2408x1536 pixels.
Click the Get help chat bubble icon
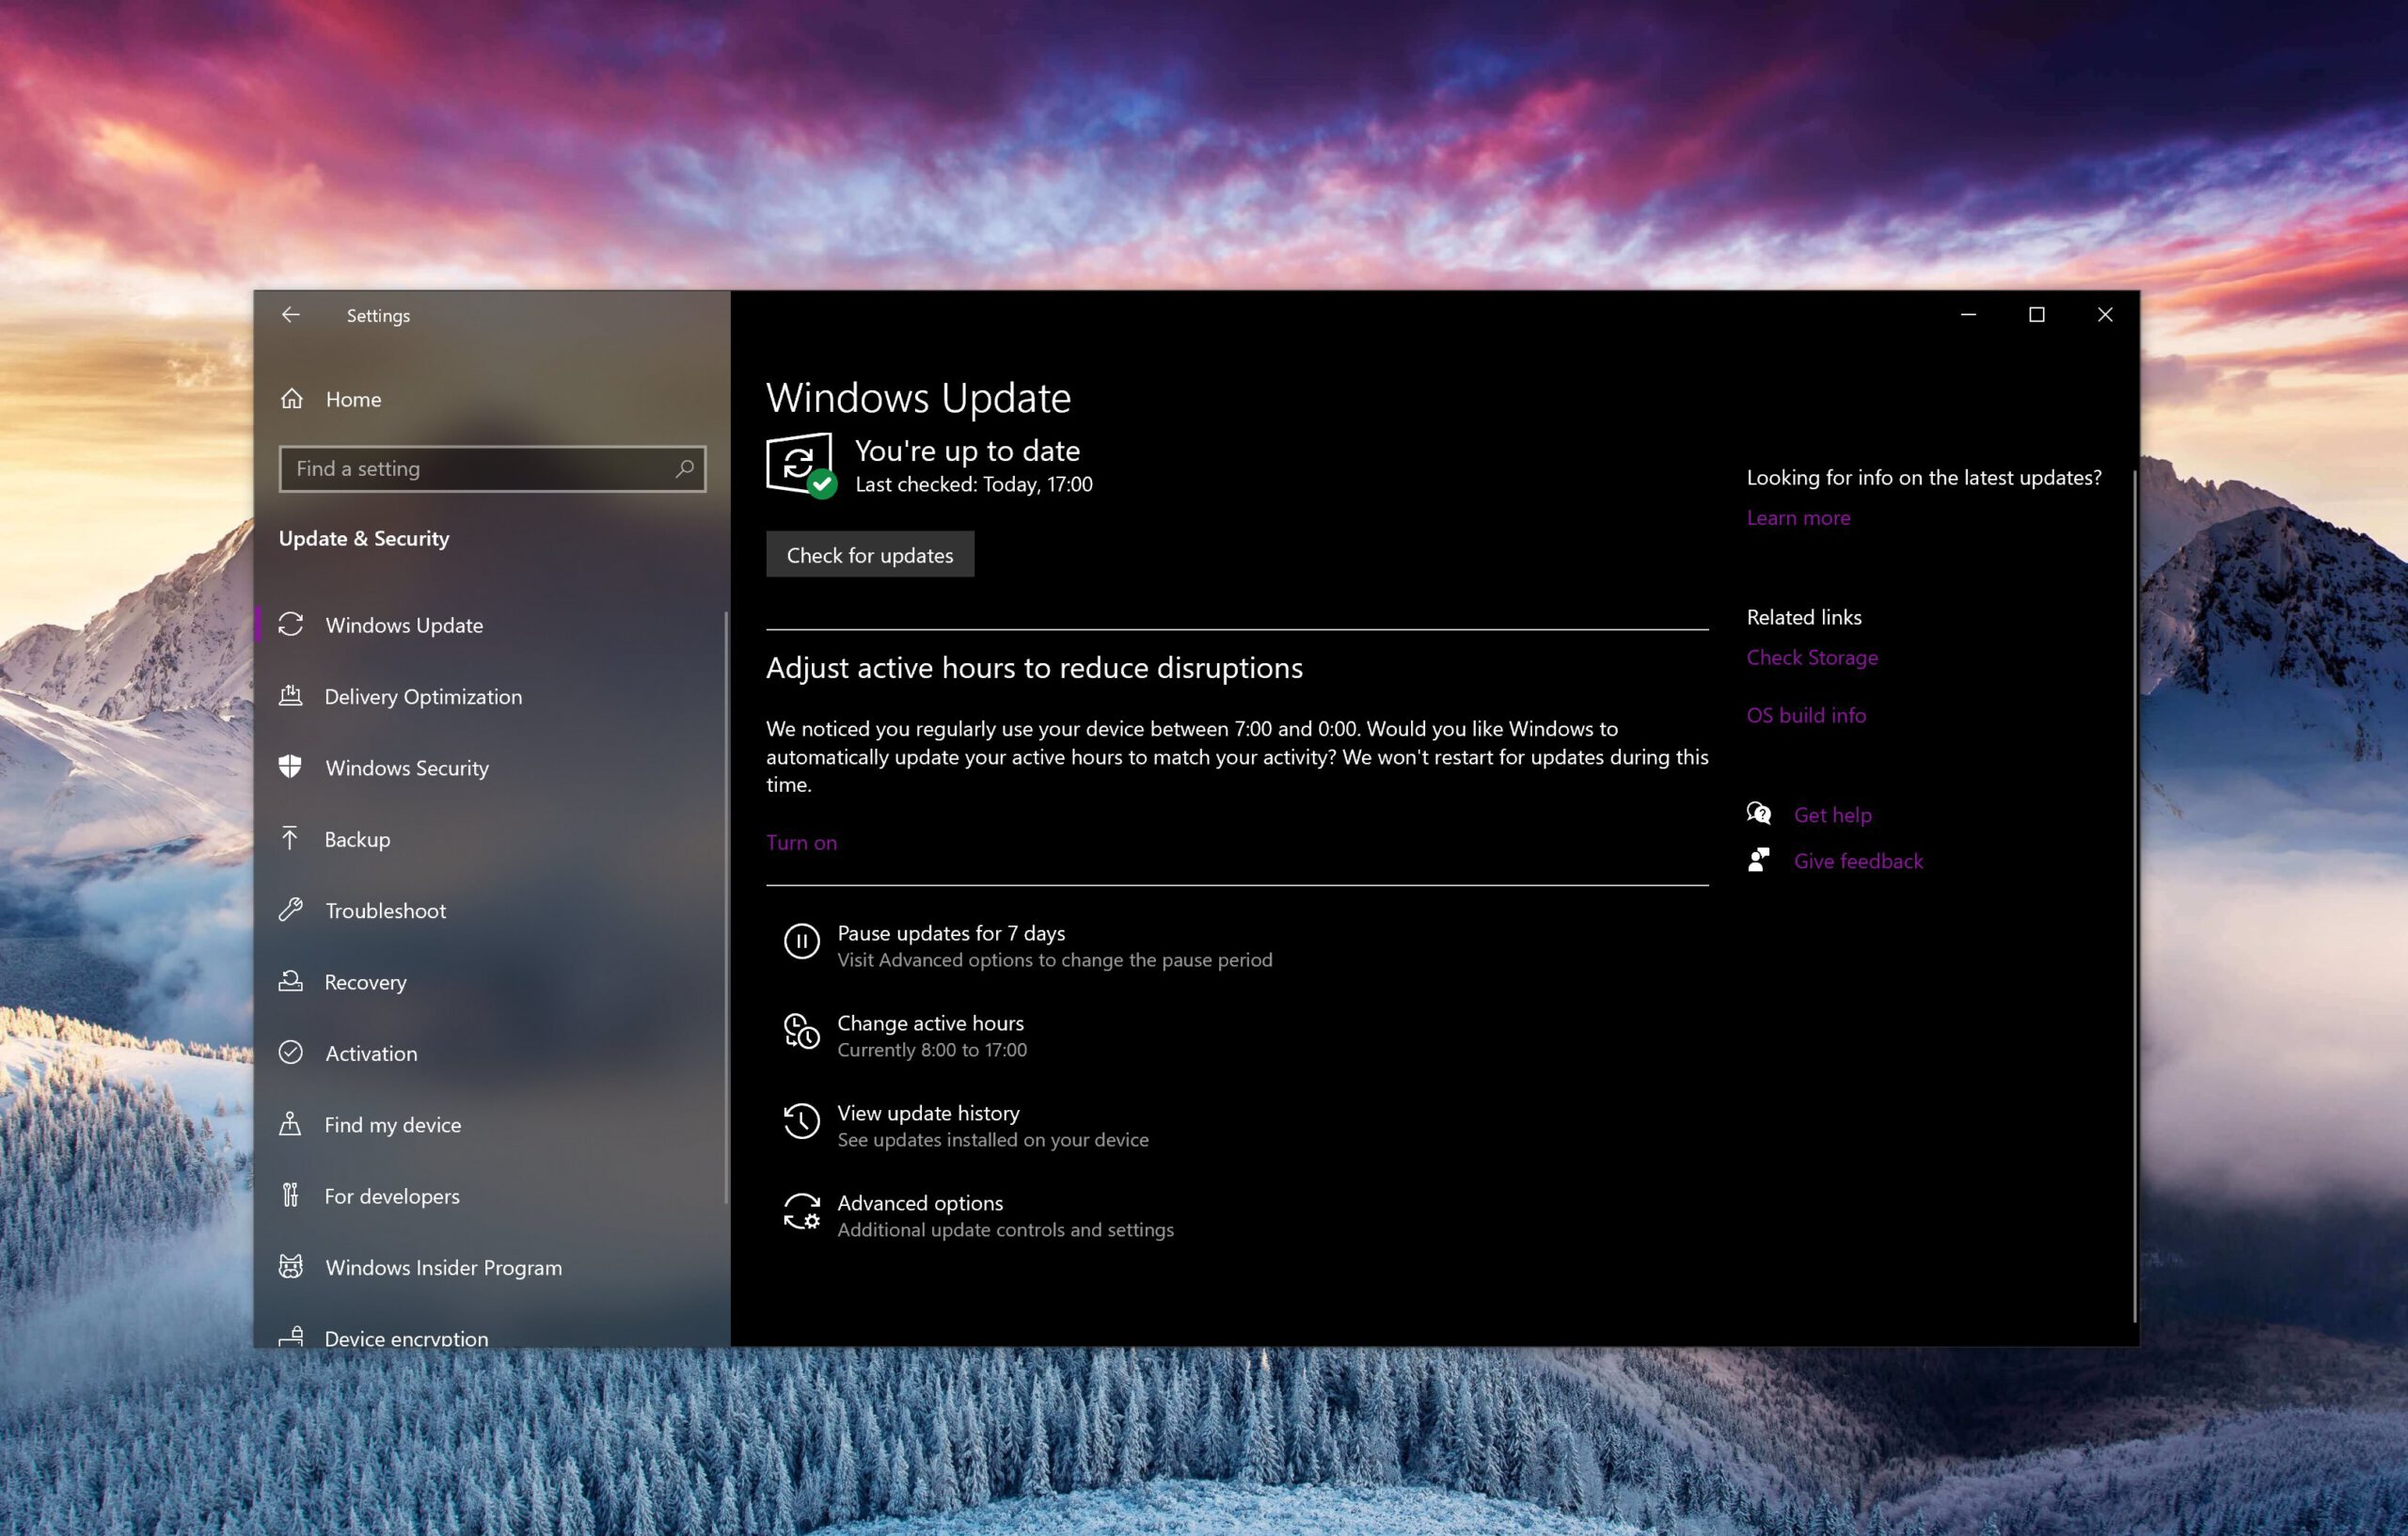1759,813
